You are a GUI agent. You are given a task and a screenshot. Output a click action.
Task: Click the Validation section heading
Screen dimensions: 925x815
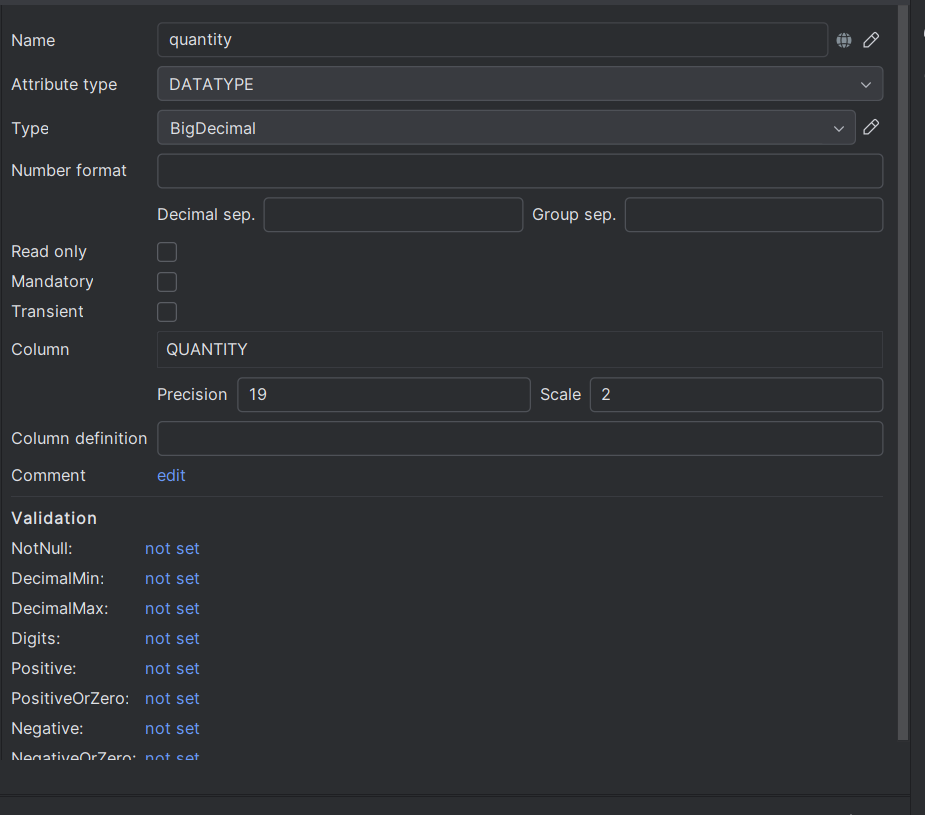pos(54,518)
